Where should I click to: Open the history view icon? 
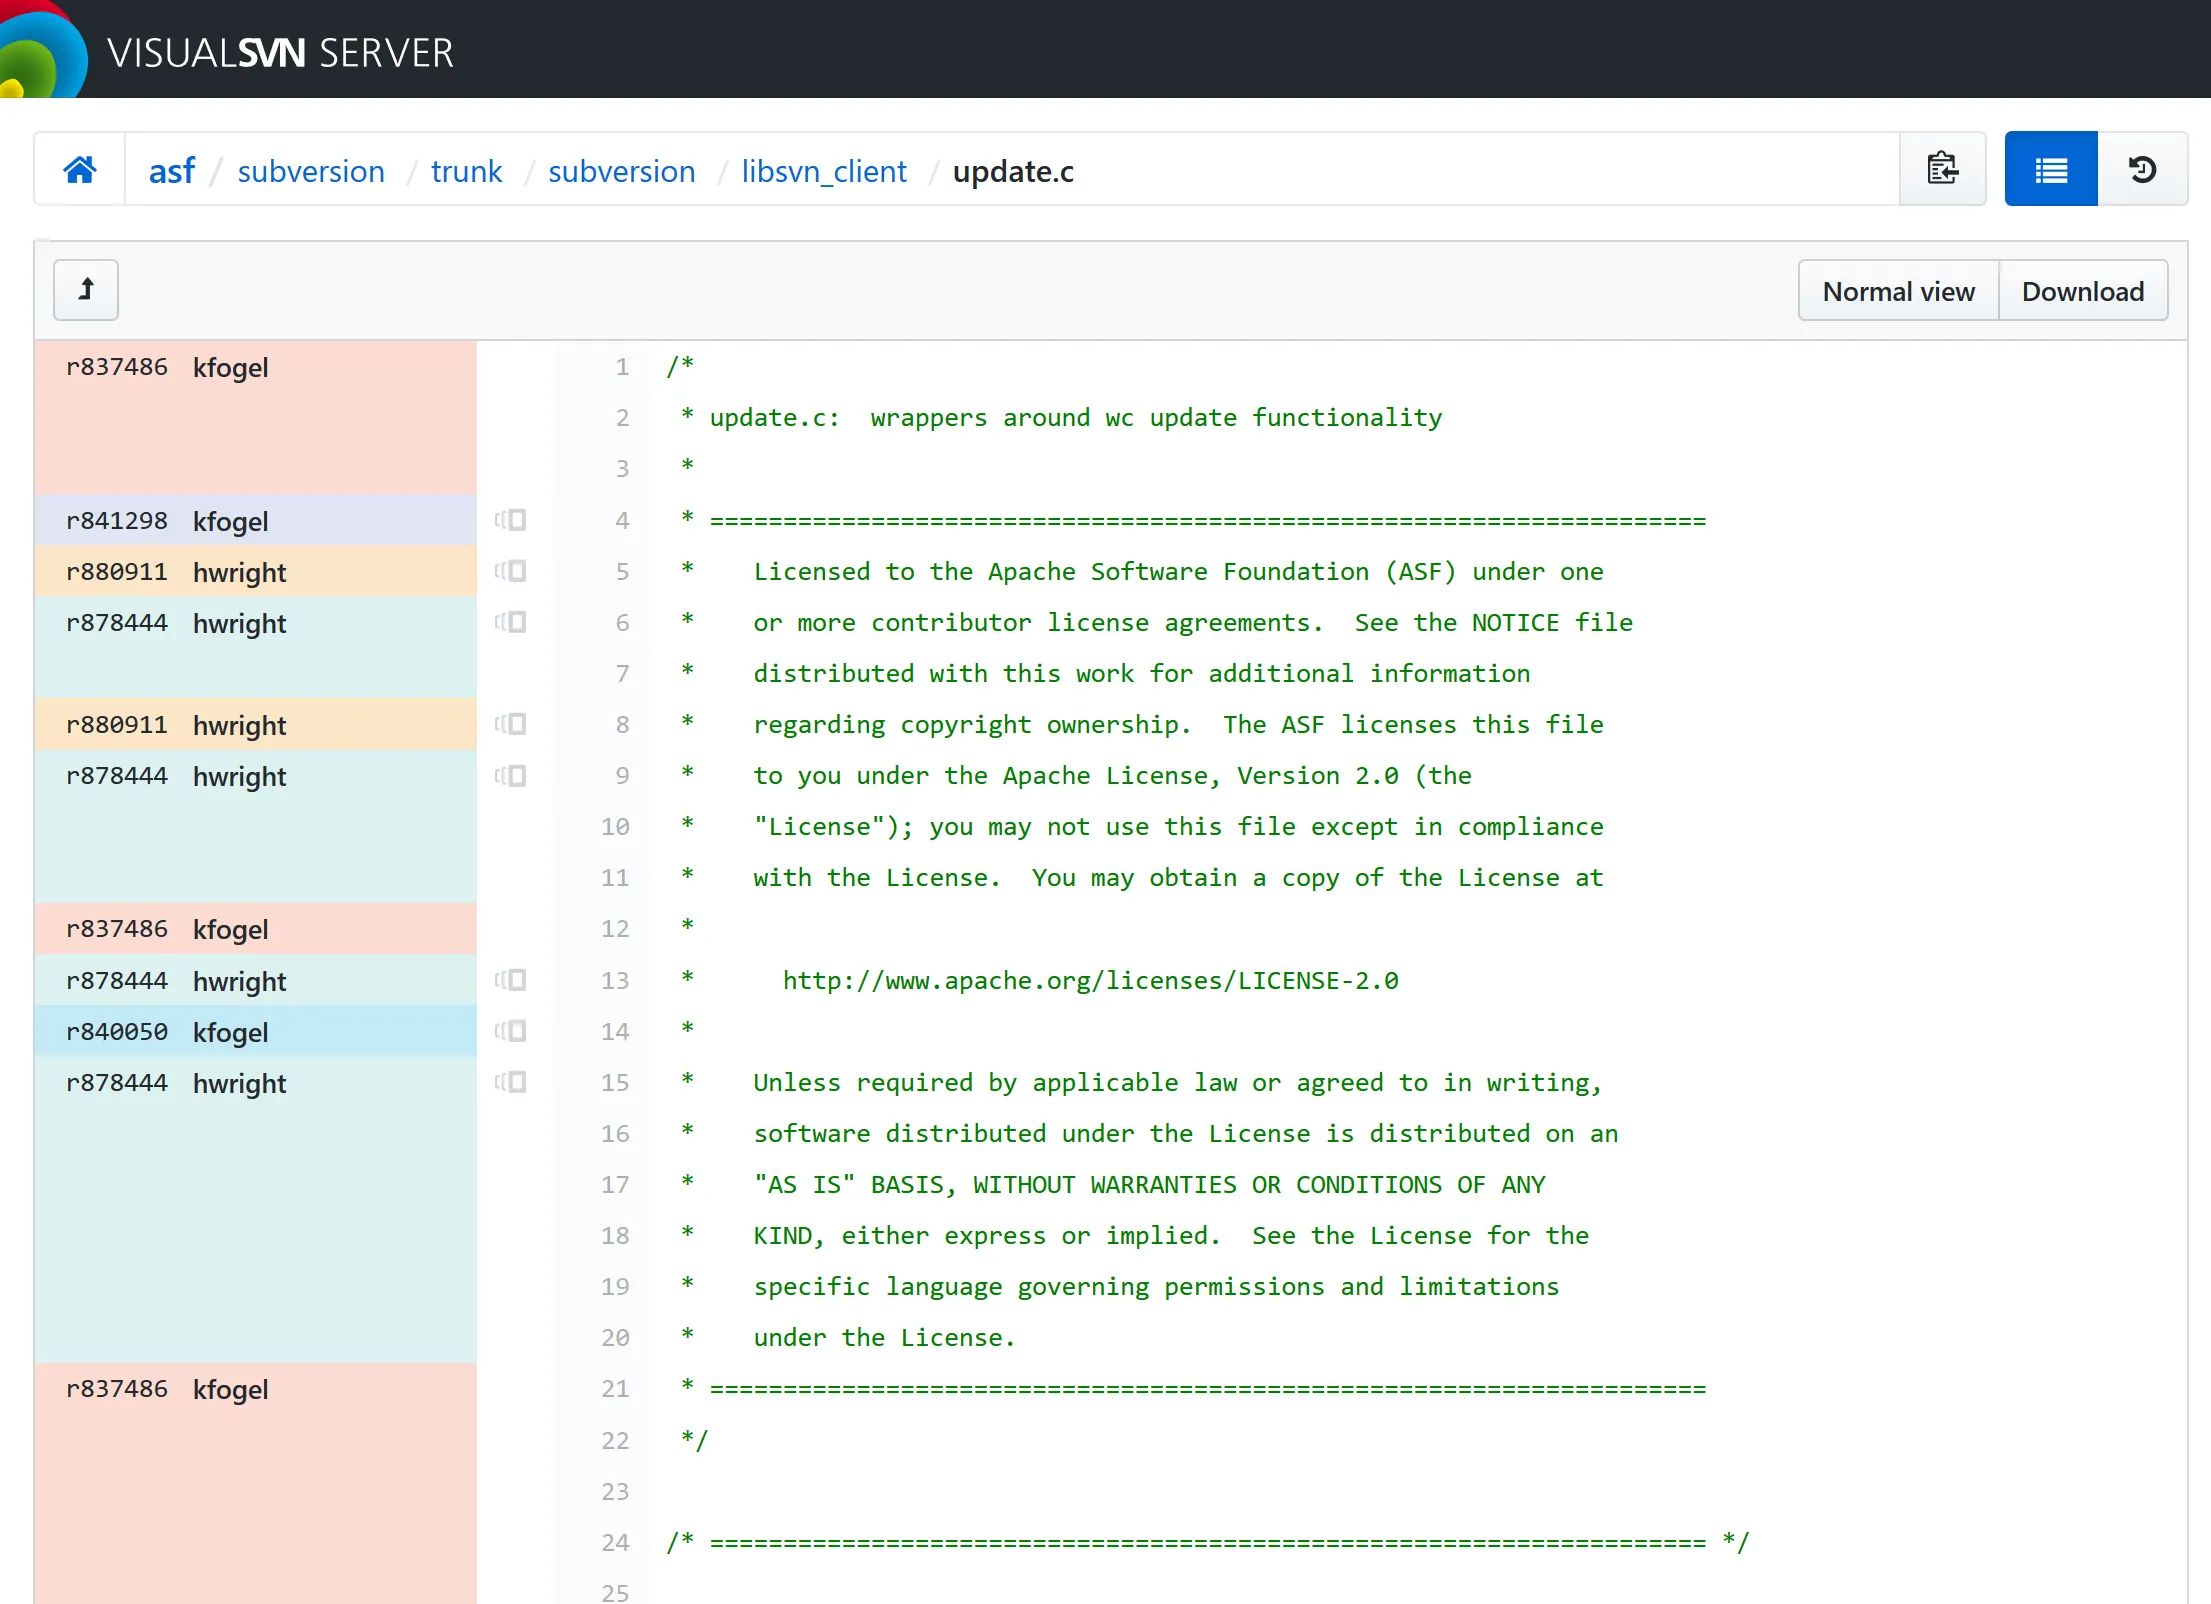pos(2142,169)
